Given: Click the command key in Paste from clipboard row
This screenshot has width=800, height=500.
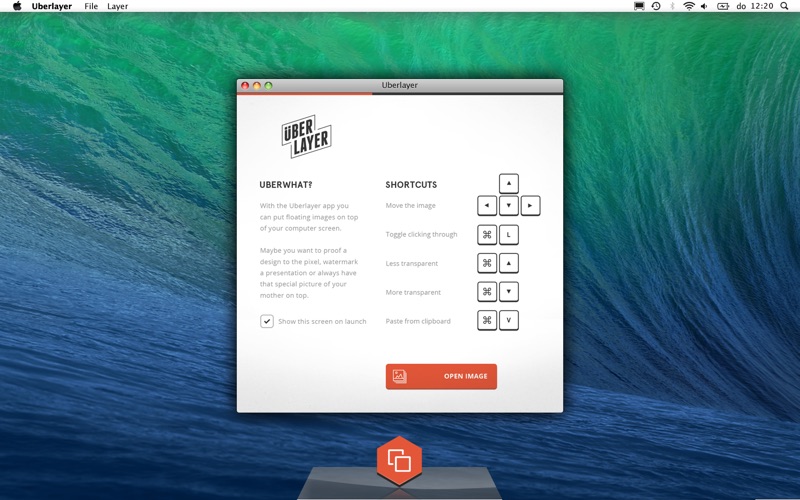Looking at the screenshot, I should pyautogui.click(x=487, y=320).
